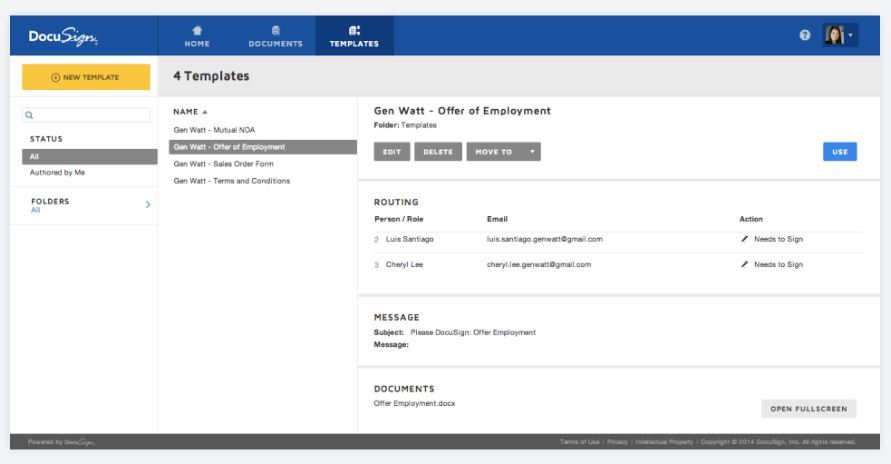Click the Open Fullscreen button

click(x=809, y=409)
